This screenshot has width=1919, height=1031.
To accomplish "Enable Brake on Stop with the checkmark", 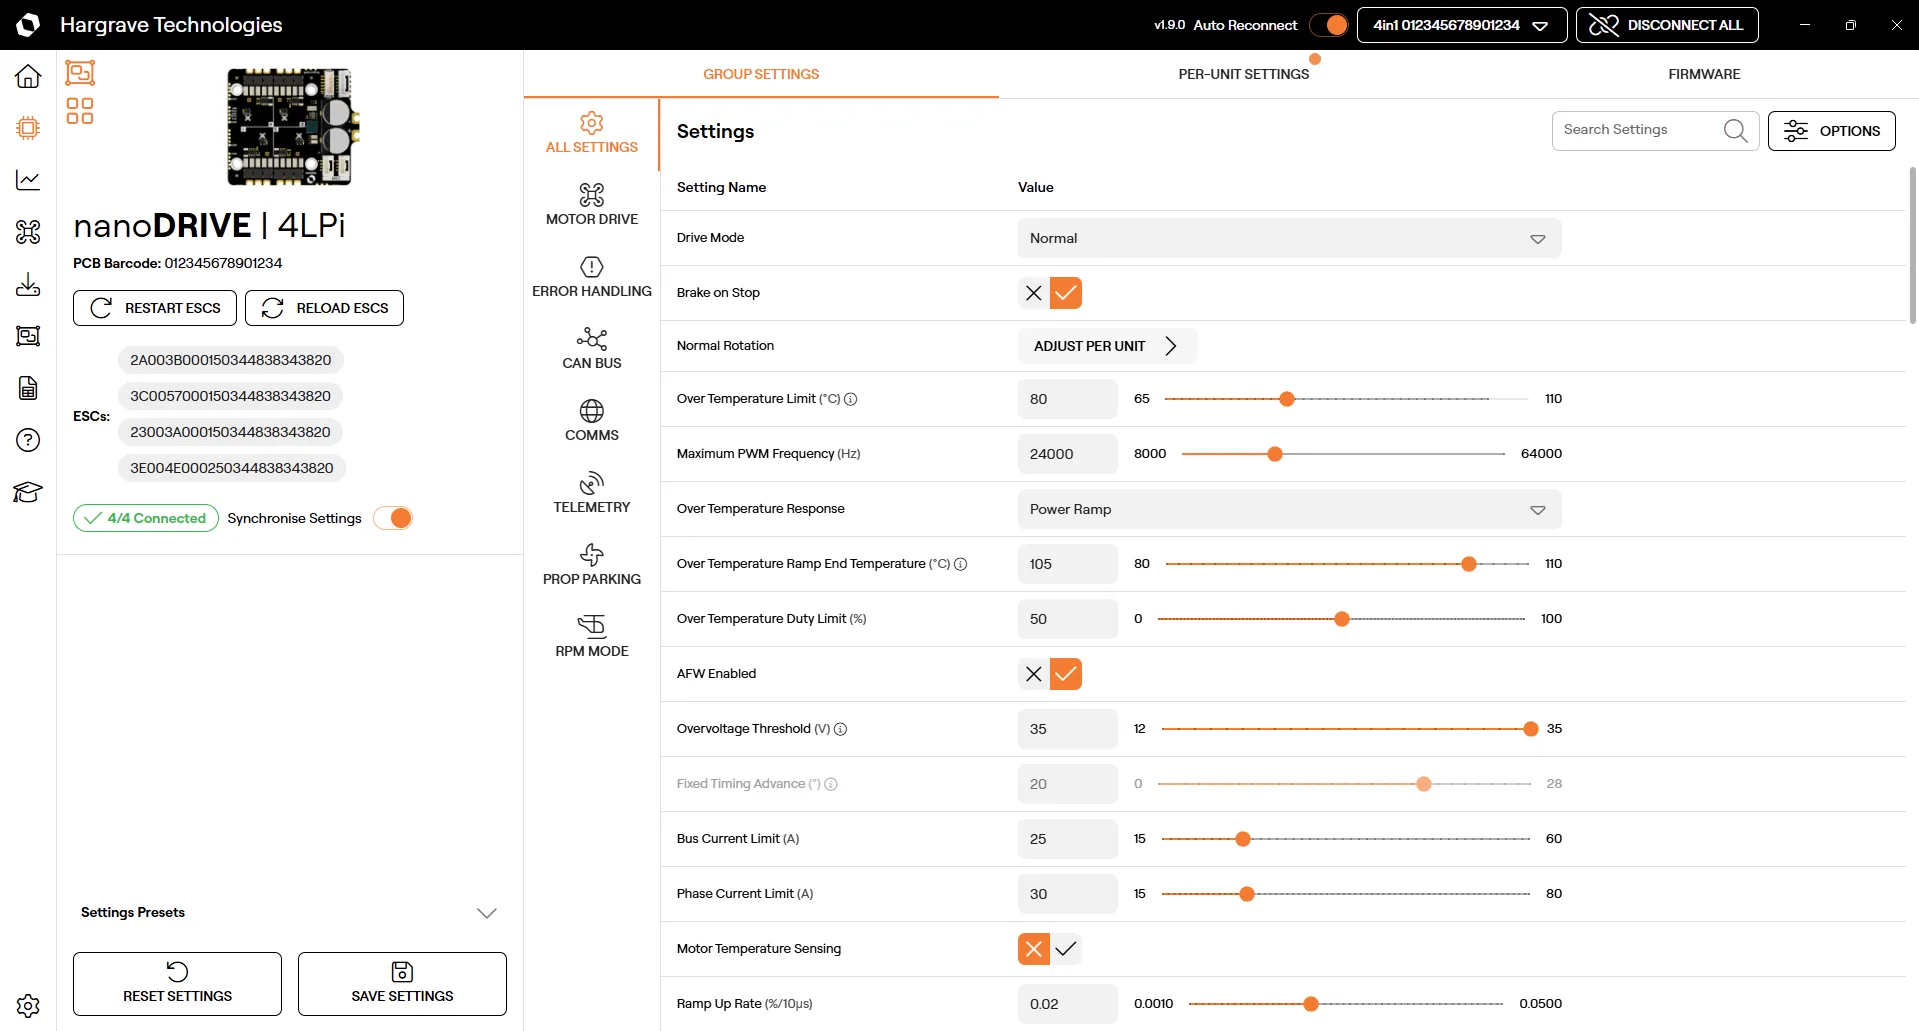I will [1066, 293].
